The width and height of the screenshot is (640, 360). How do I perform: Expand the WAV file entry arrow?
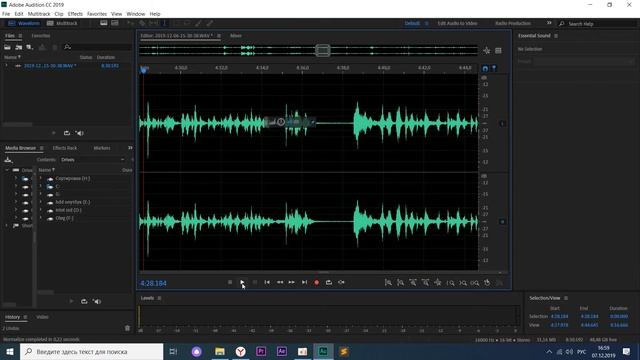(x=6, y=66)
